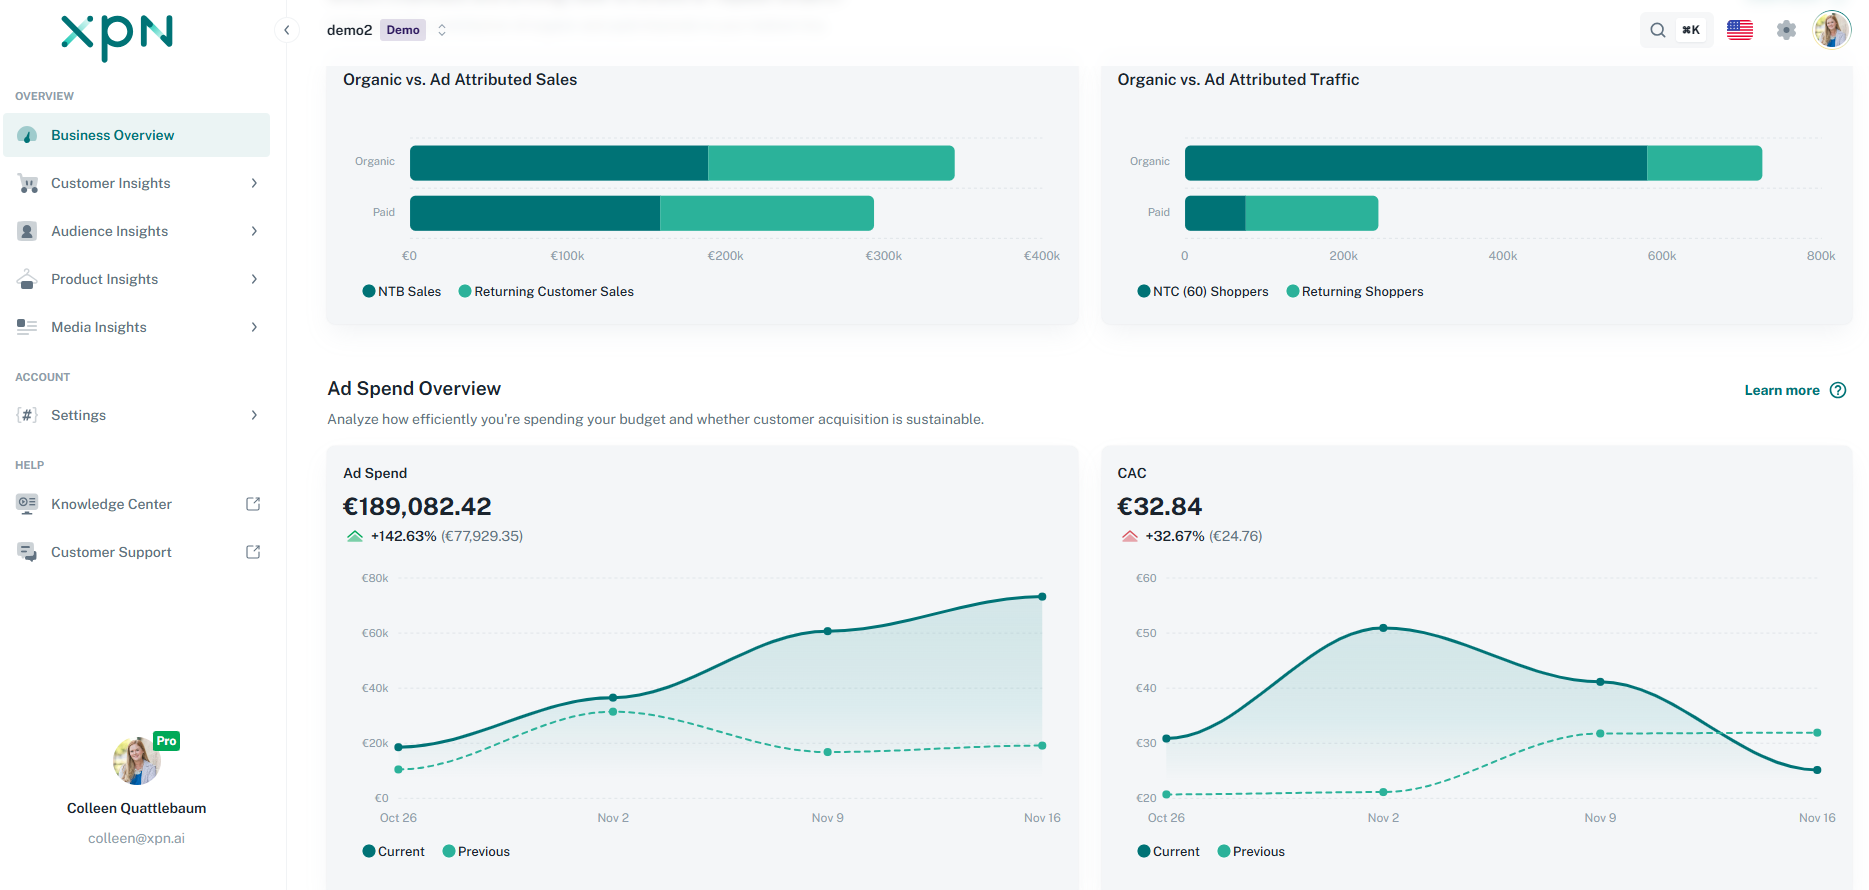The width and height of the screenshot is (1869, 890).
Task: Click the green up arrow under Ad Spend
Action: pyautogui.click(x=355, y=536)
